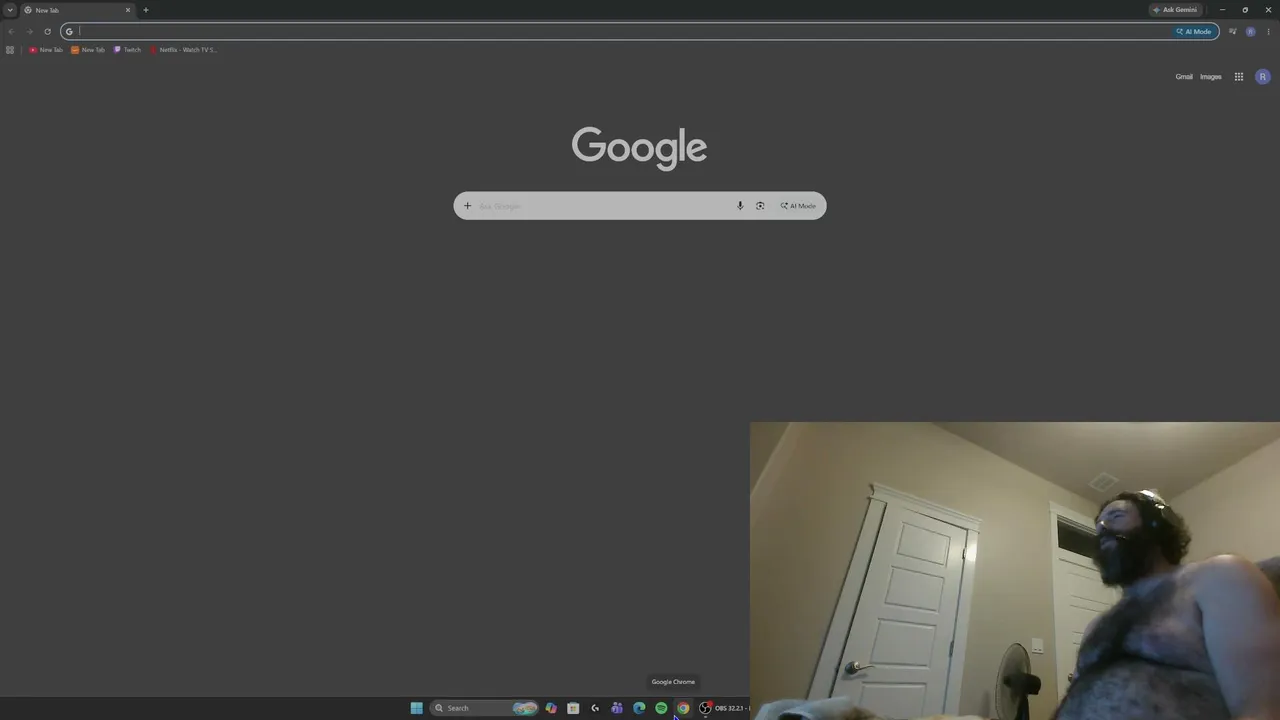Image resolution: width=1280 pixels, height=720 pixels.
Task: Open Spotify from the taskbar
Action: click(x=661, y=708)
